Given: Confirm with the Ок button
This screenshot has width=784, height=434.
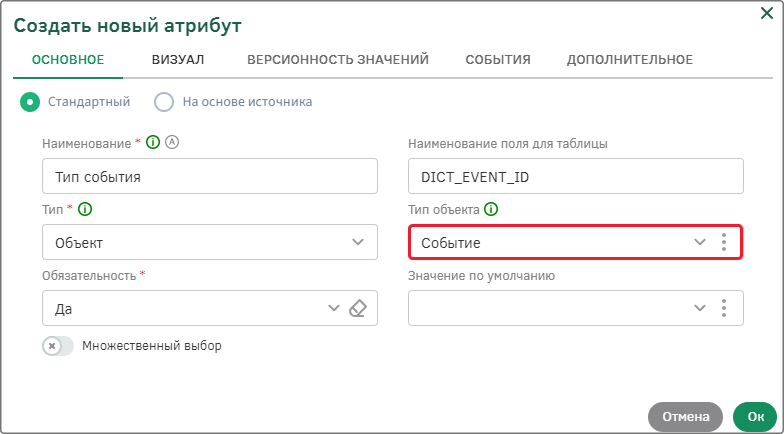Looking at the screenshot, I should [x=756, y=417].
